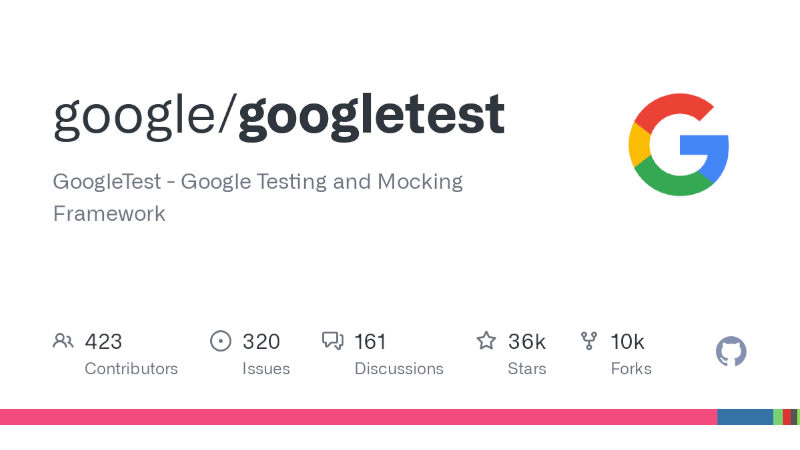Click the Contributors people icon
This screenshot has height=450, width=800.
click(x=63, y=341)
